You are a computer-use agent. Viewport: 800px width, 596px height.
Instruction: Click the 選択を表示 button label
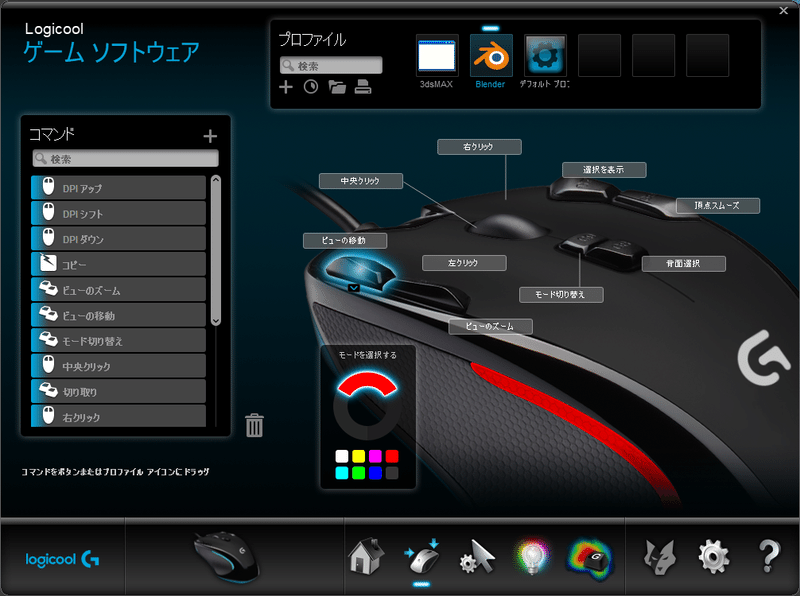point(604,170)
